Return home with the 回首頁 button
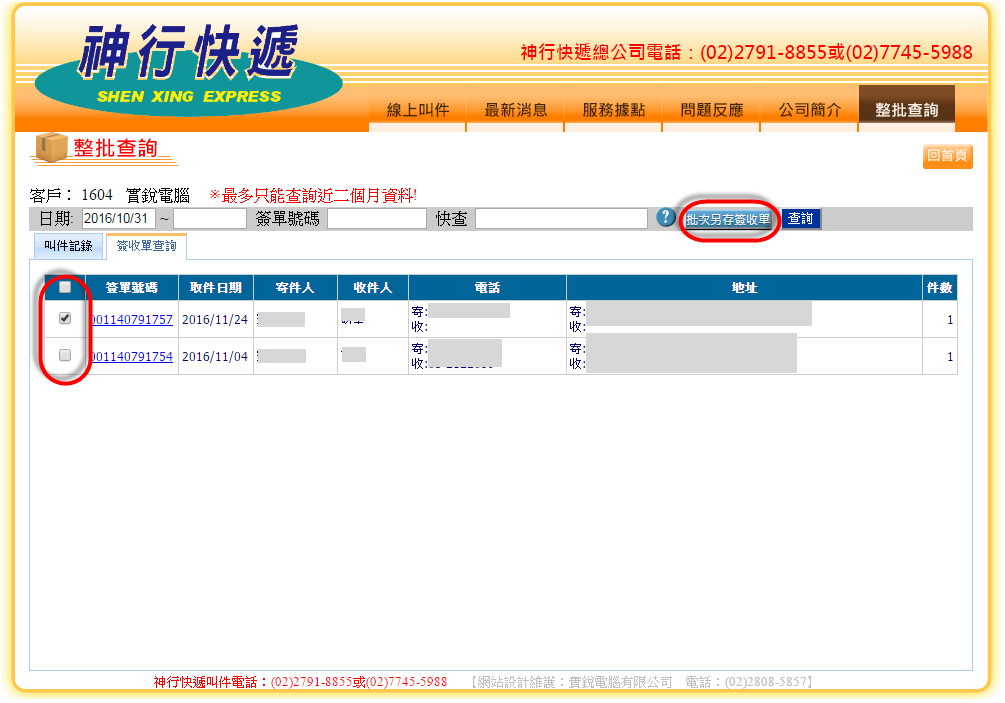 (946, 157)
